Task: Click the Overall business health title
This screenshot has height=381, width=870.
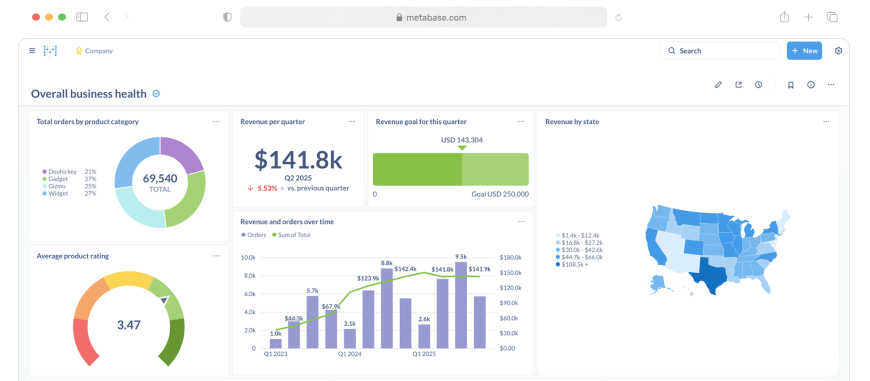Action: (89, 94)
